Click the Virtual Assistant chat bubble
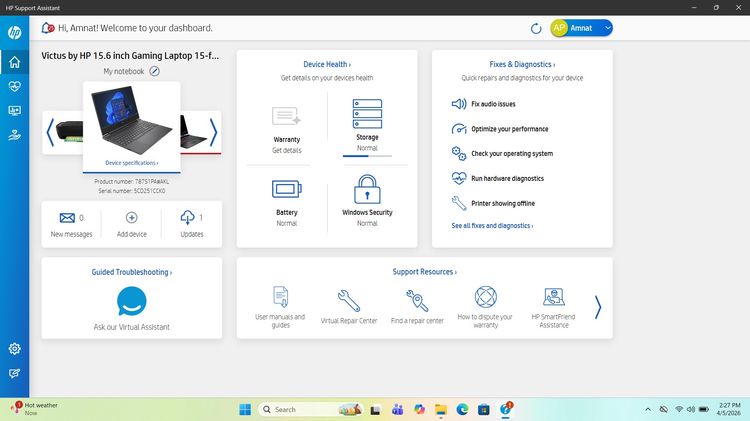The width and height of the screenshot is (750, 421). [132, 301]
